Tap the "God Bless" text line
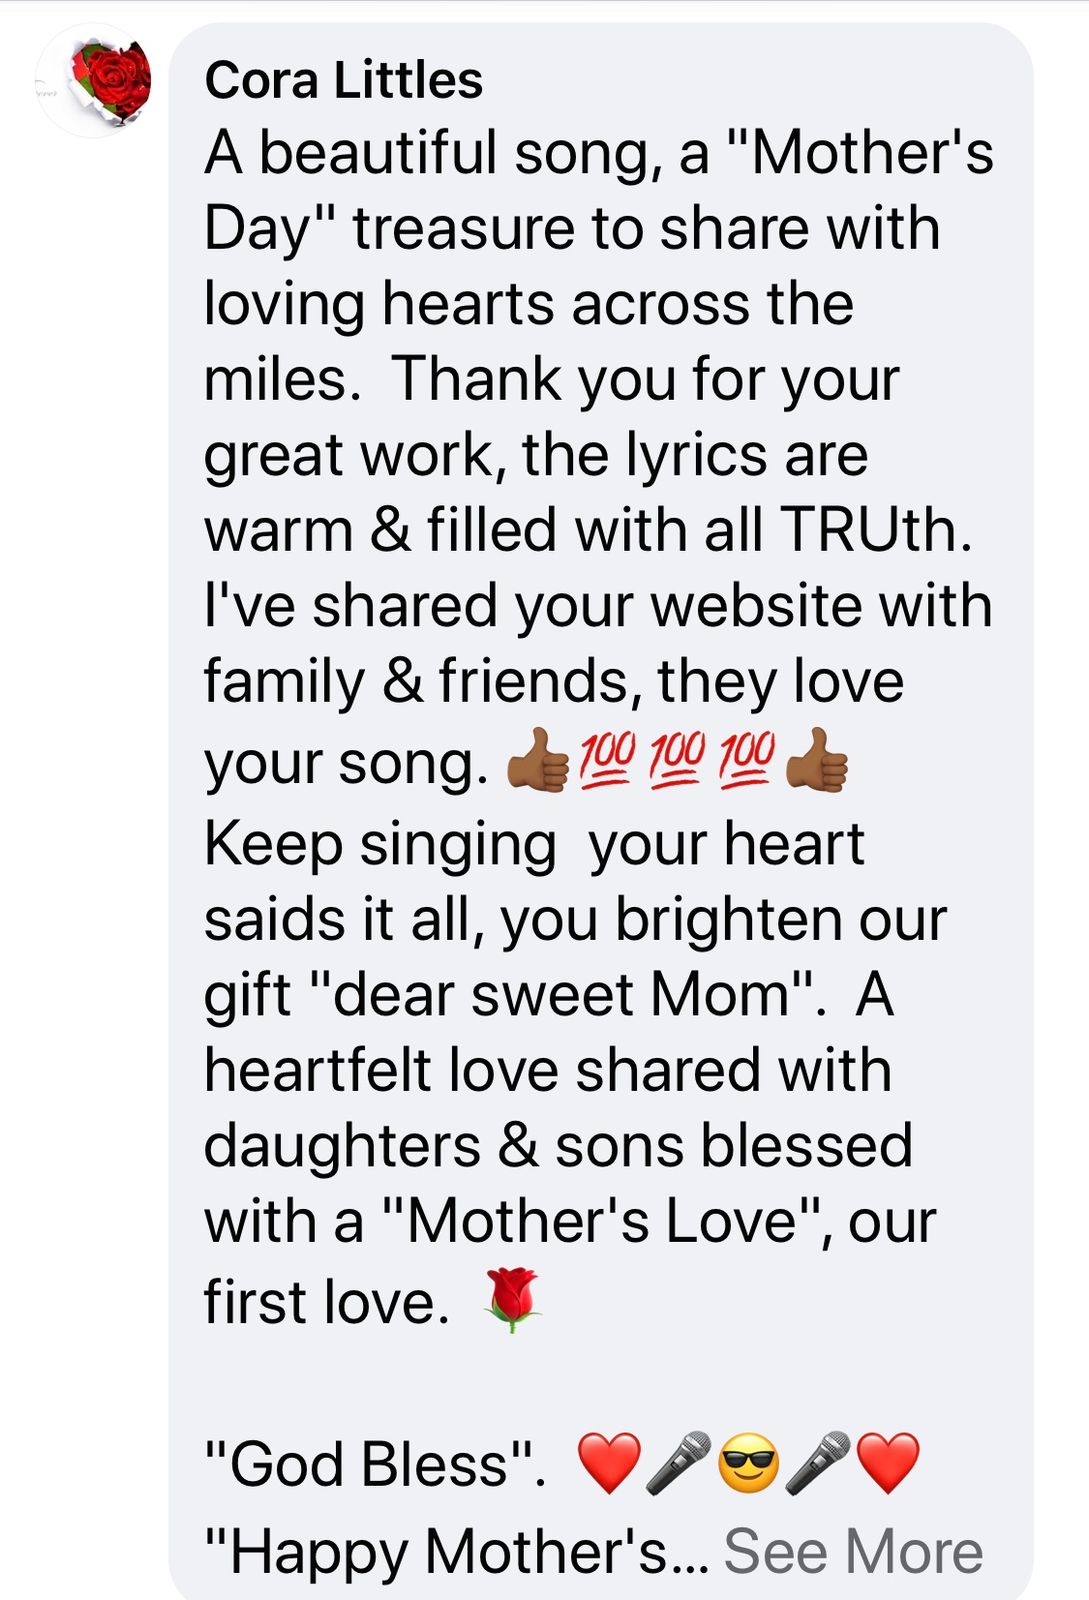Image resolution: width=1089 pixels, height=1600 pixels. 375,1464
